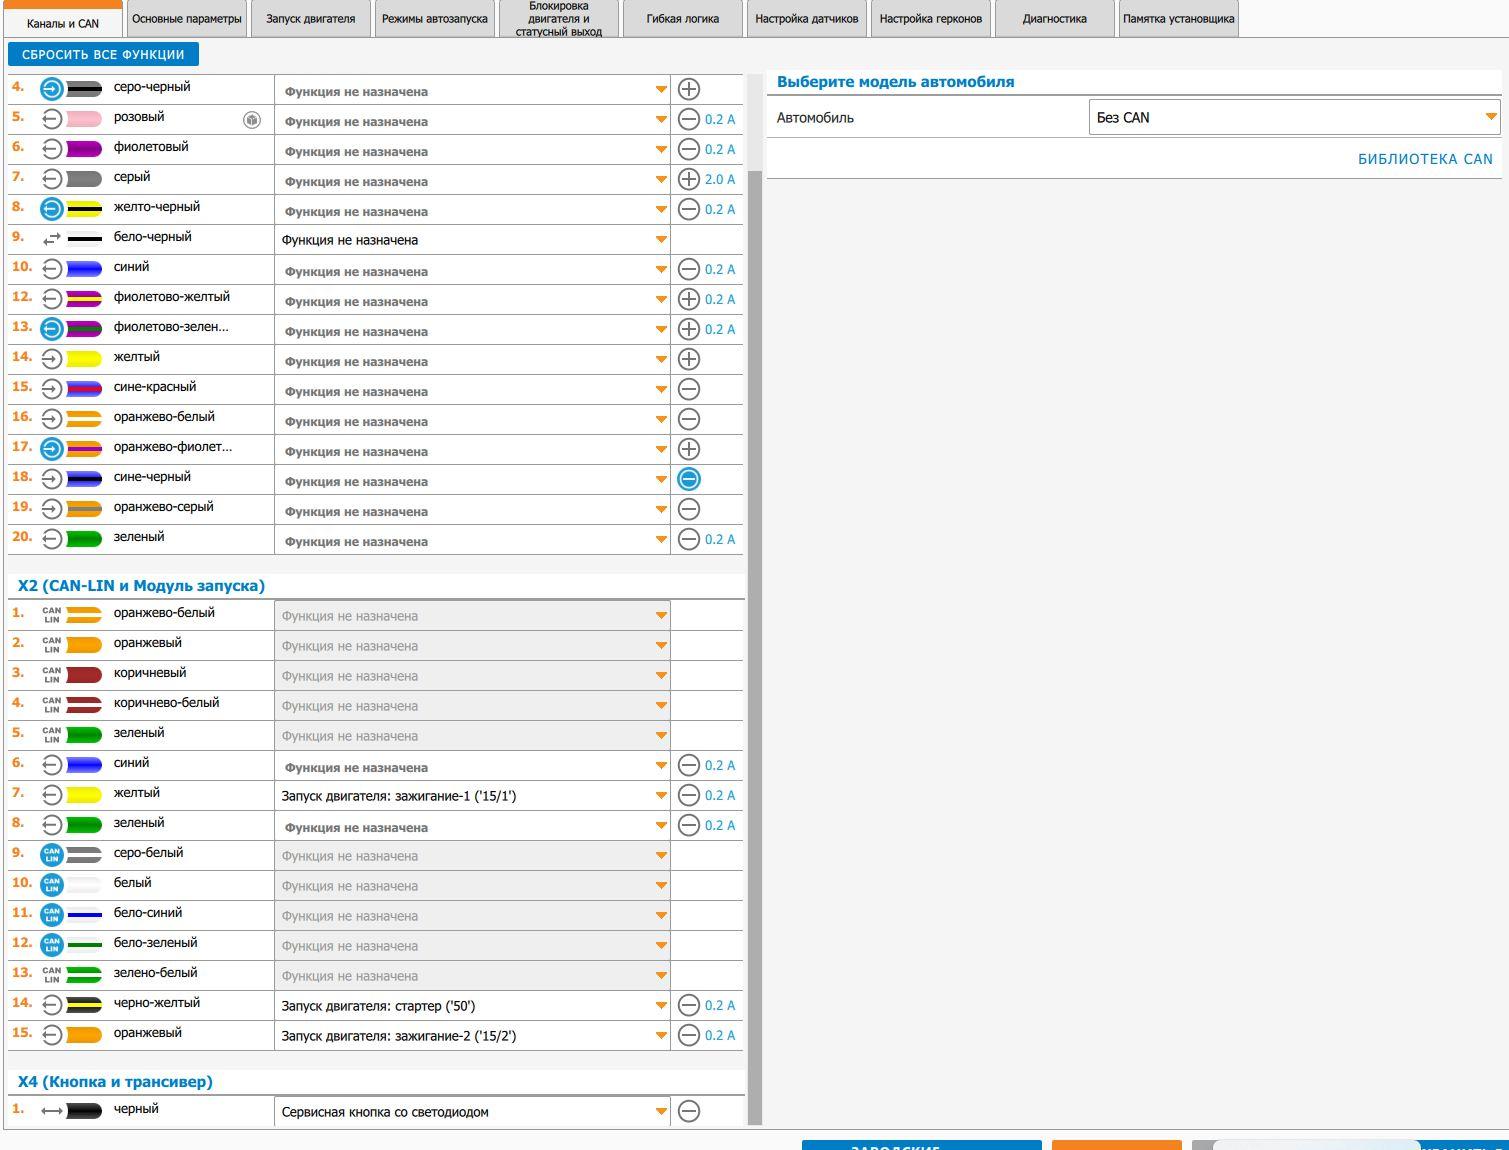Screen dimensions: 1509x1150
Task: Click CAN LIN icon on бело-синий row
Action: point(52,915)
